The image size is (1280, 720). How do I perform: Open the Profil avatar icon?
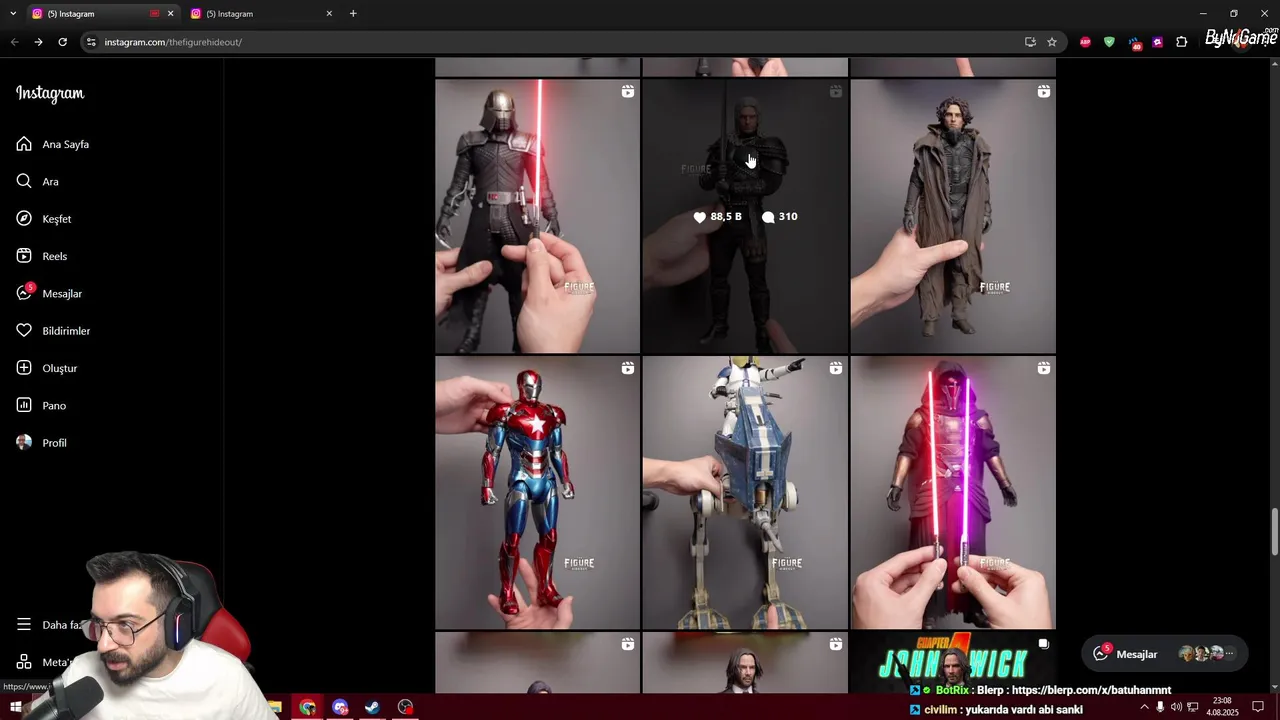(x=24, y=442)
